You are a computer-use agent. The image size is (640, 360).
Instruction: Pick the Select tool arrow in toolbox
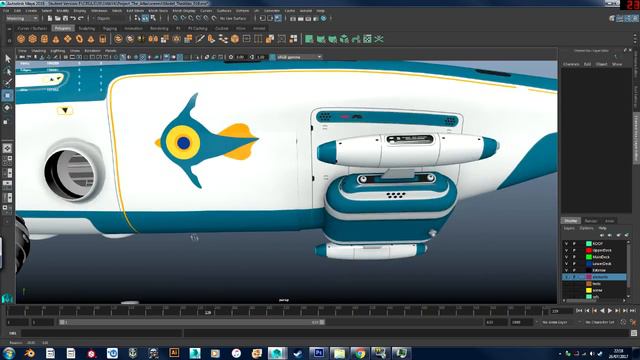[x=7, y=58]
